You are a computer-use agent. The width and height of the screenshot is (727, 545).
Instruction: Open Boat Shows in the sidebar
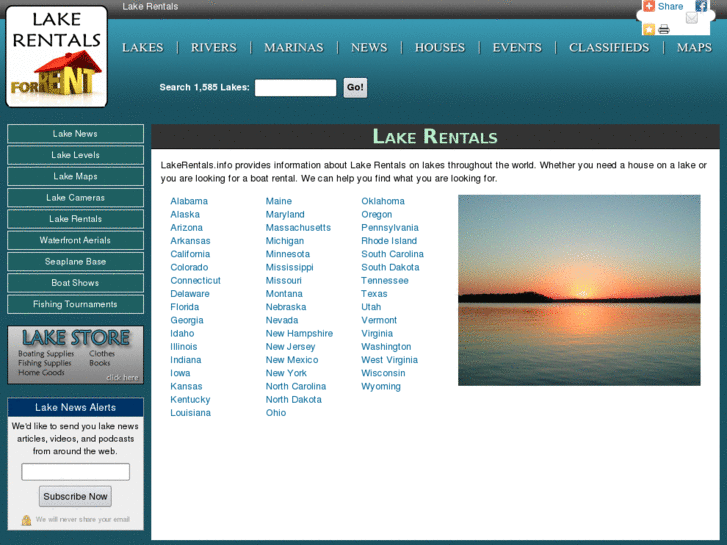click(76, 283)
